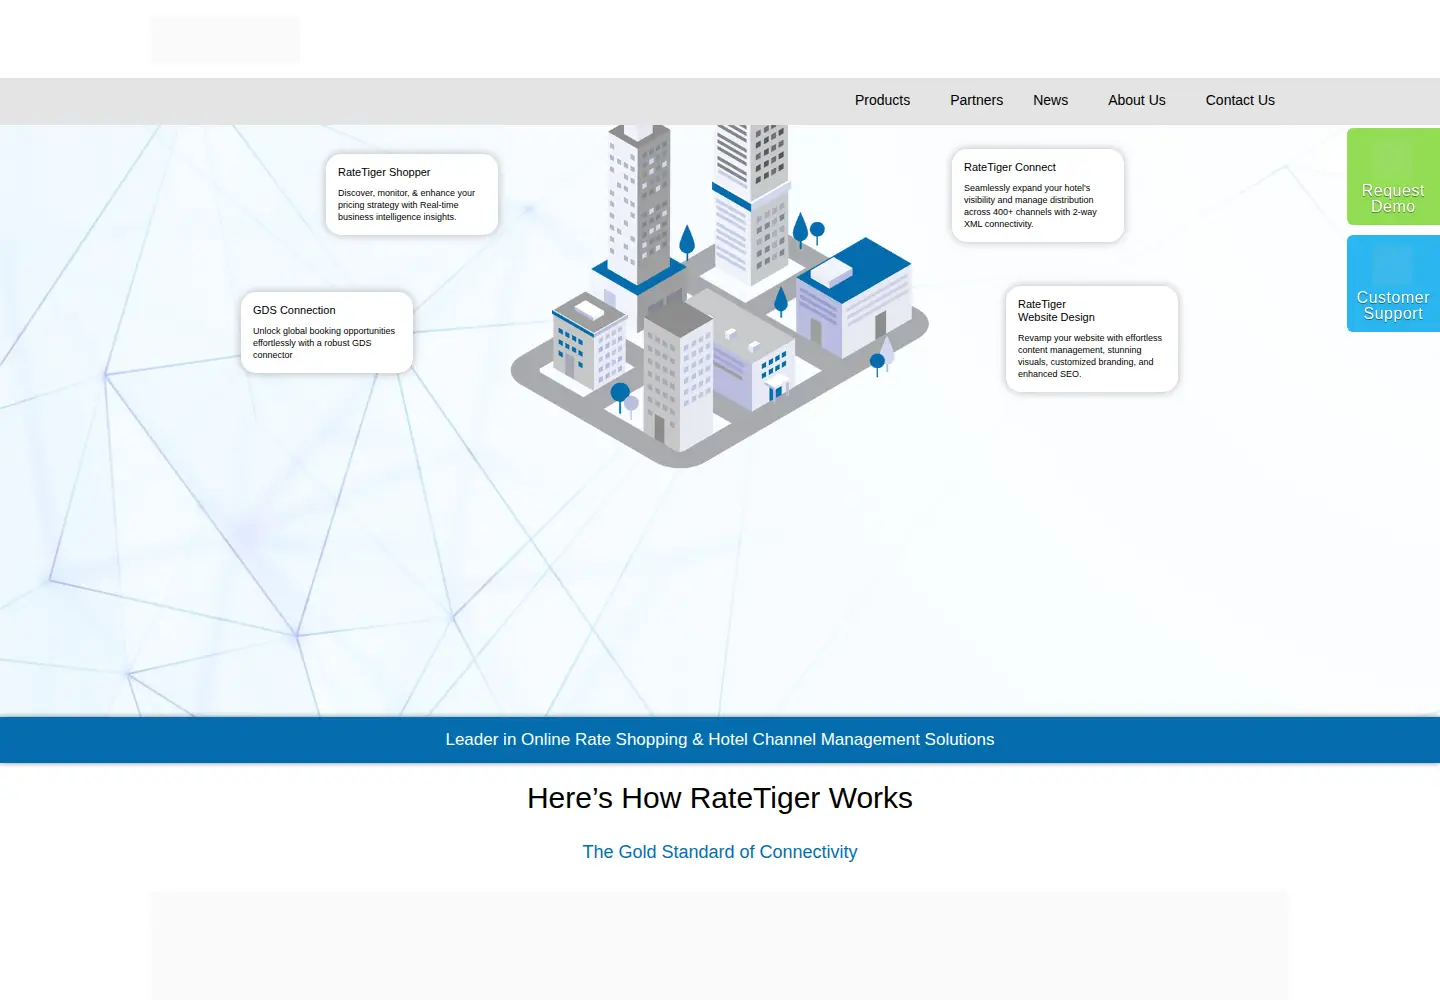Open the Contact Us page
The width and height of the screenshot is (1440, 1000).
(x=1240, y=100)
